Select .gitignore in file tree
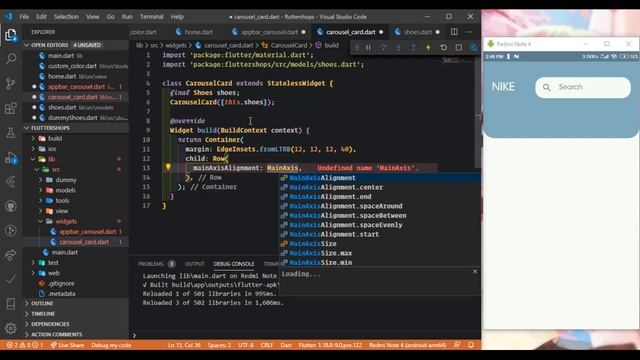 point(61,283)
